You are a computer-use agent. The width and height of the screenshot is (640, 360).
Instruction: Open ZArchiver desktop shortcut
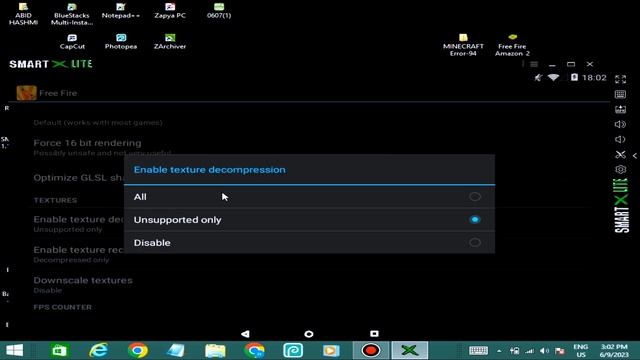point(170,42)
